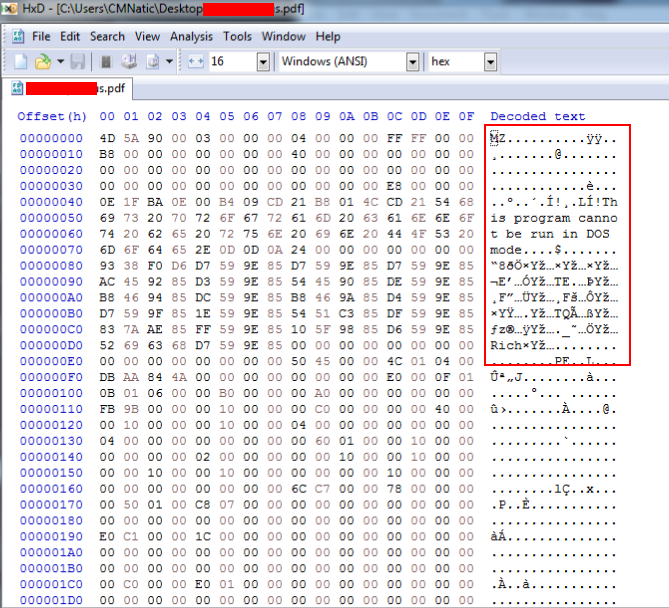The width and height of the screenshot is (669, 608).
Task: Click byte FB in row 00000110
Action: point(107,409)
